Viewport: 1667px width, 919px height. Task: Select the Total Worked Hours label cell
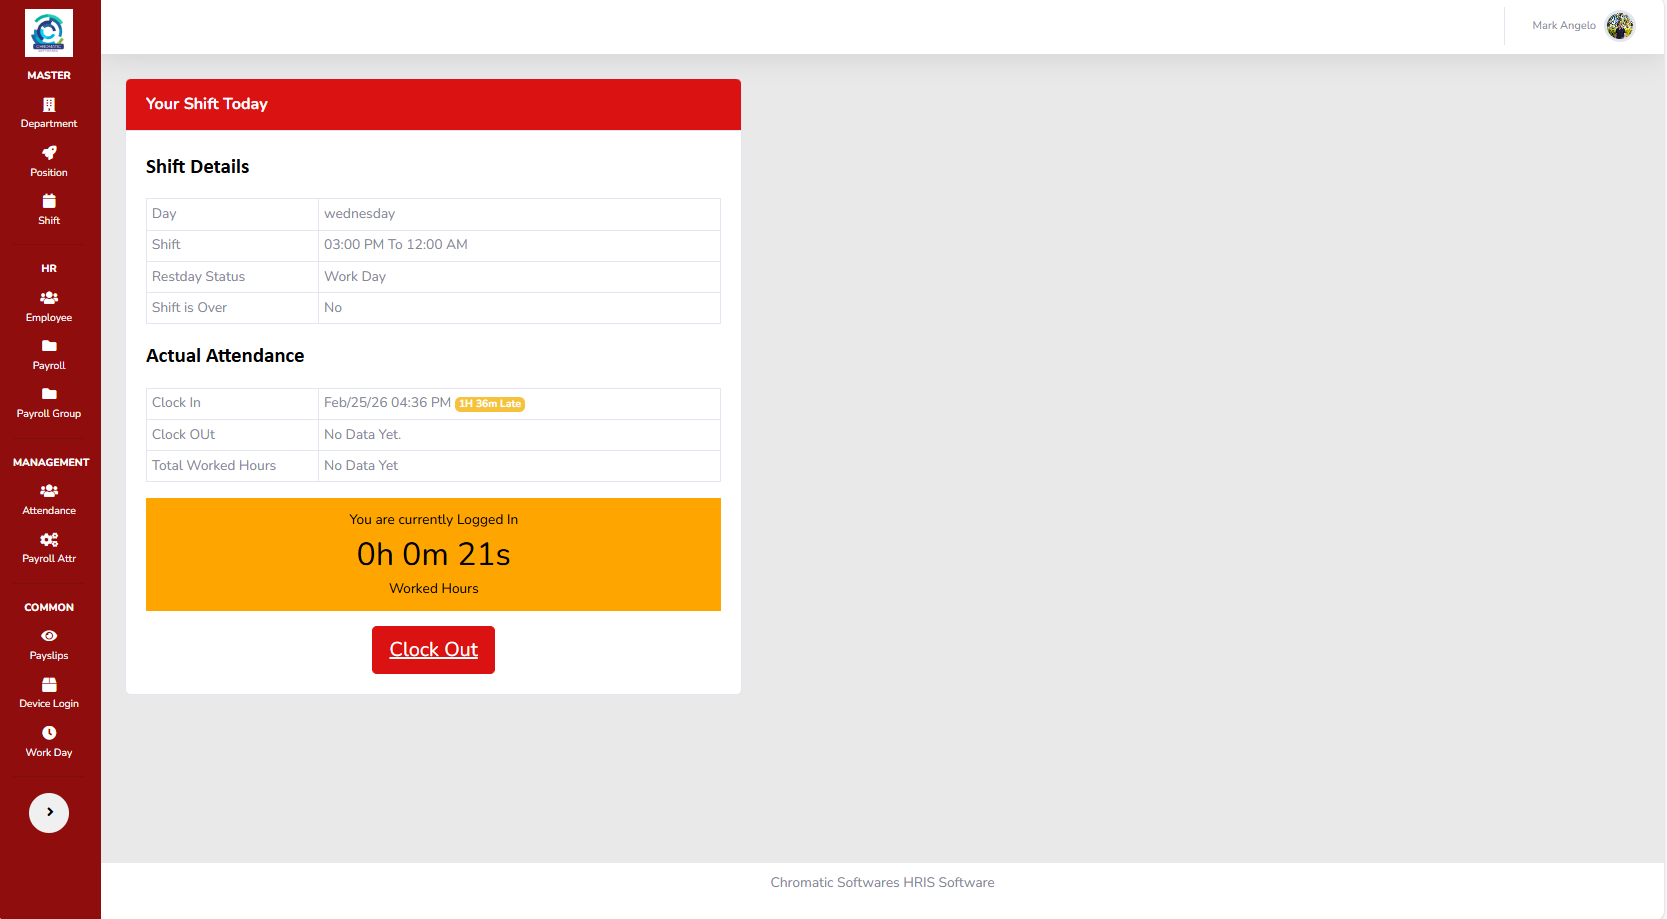[x=232, y=466]
